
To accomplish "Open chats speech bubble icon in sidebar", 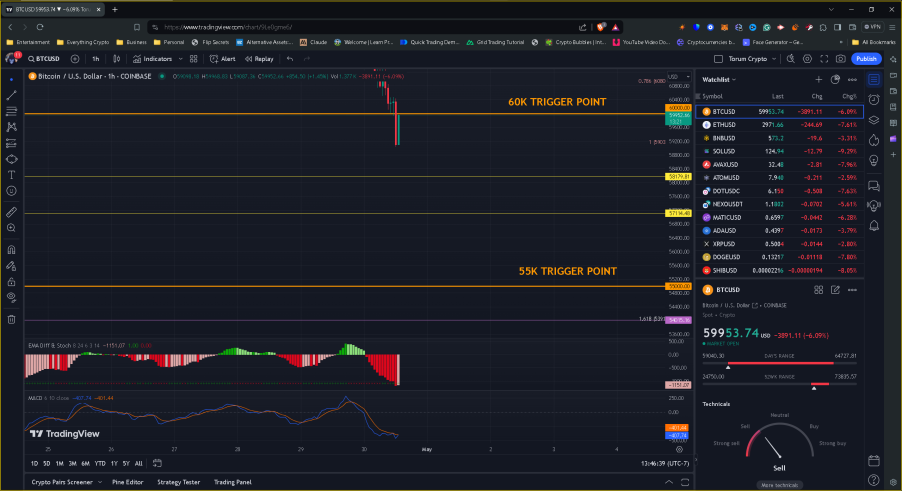I will coord(874,186).
